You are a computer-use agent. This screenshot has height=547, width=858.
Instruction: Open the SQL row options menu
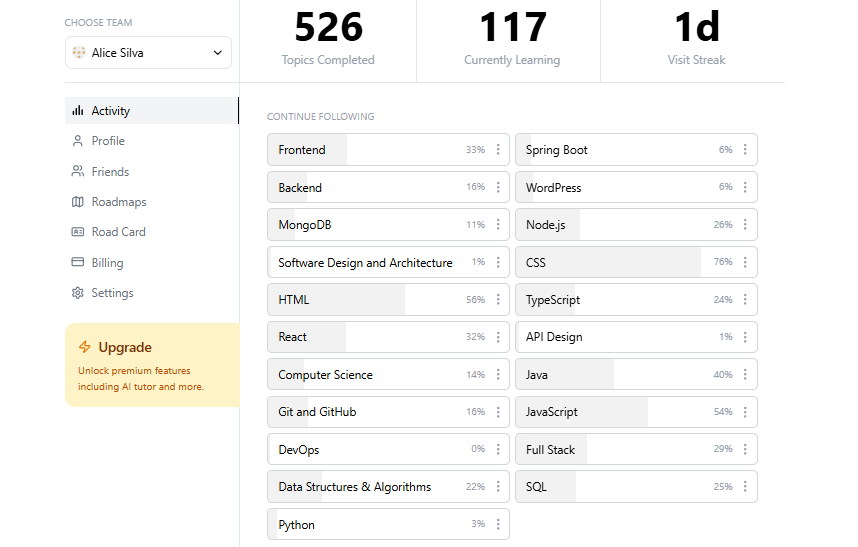click(745, 486)
